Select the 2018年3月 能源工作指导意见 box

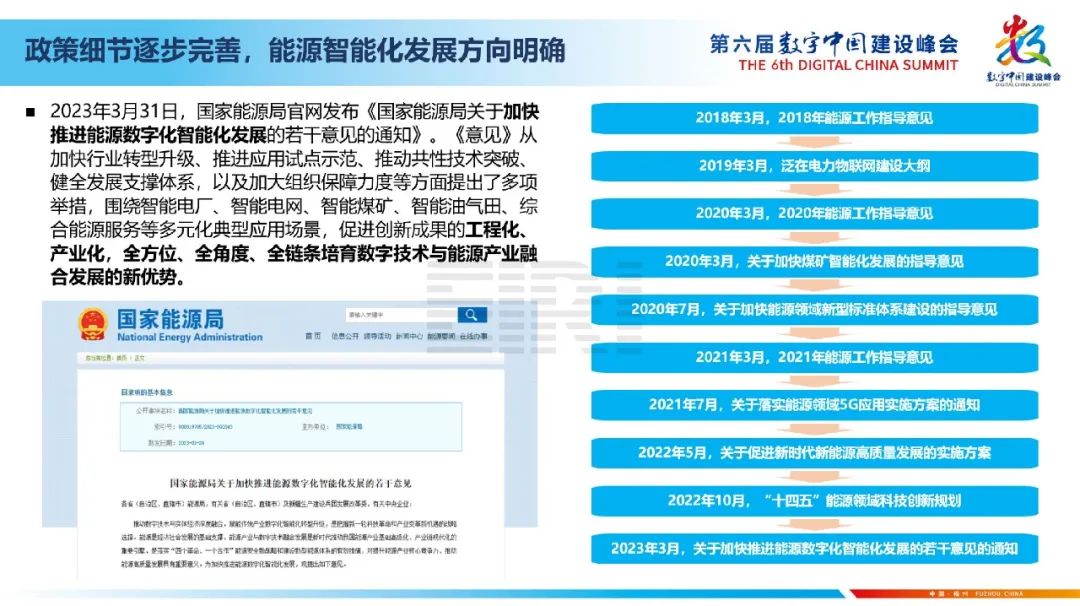click(x=814, y=118)
